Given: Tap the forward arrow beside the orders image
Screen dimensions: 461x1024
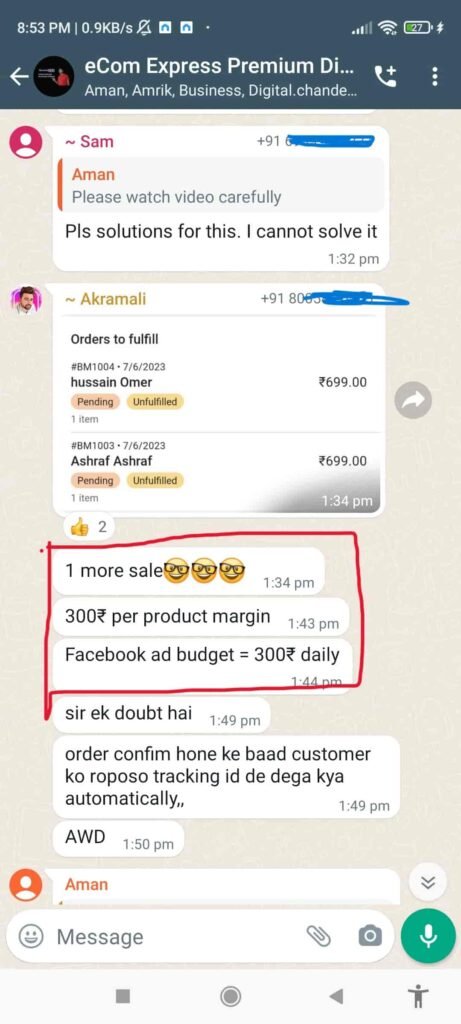Looking at the screenshot, I should point(413,400).
